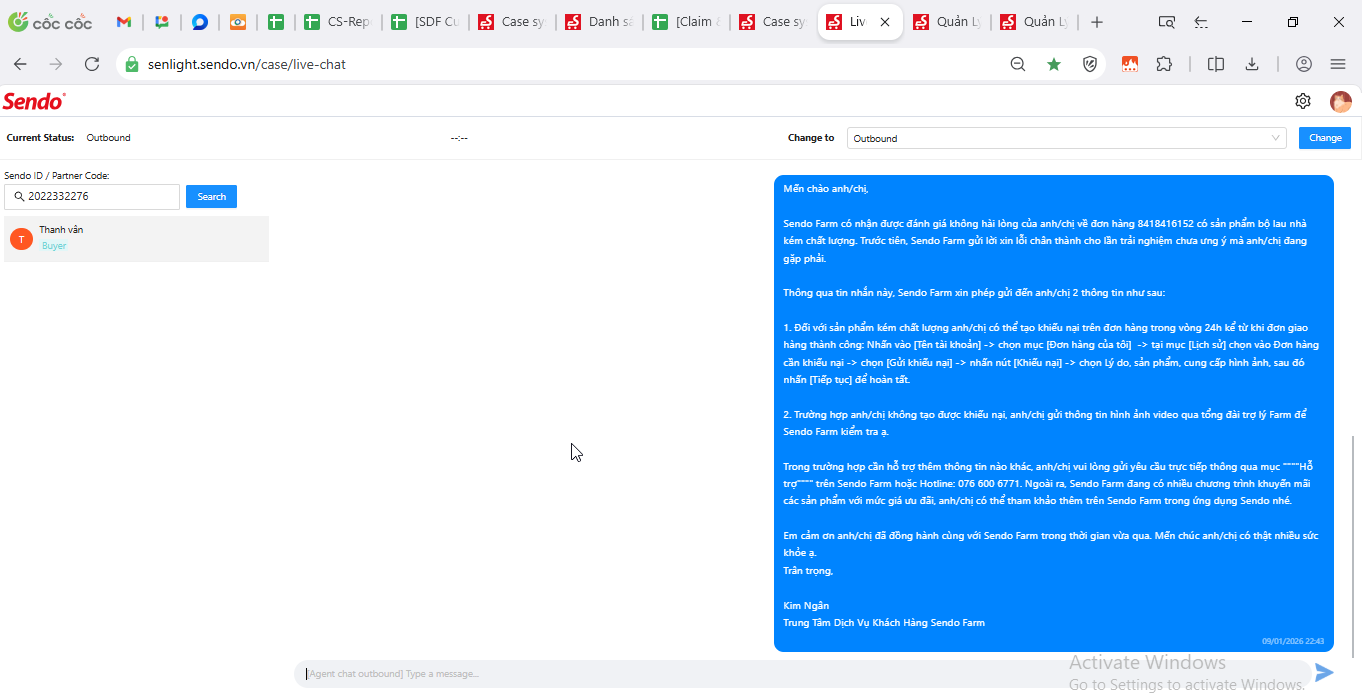This screenshot has width=1362, height=696.
Task: Open the Gmail pinned tab
Action: 124,22
